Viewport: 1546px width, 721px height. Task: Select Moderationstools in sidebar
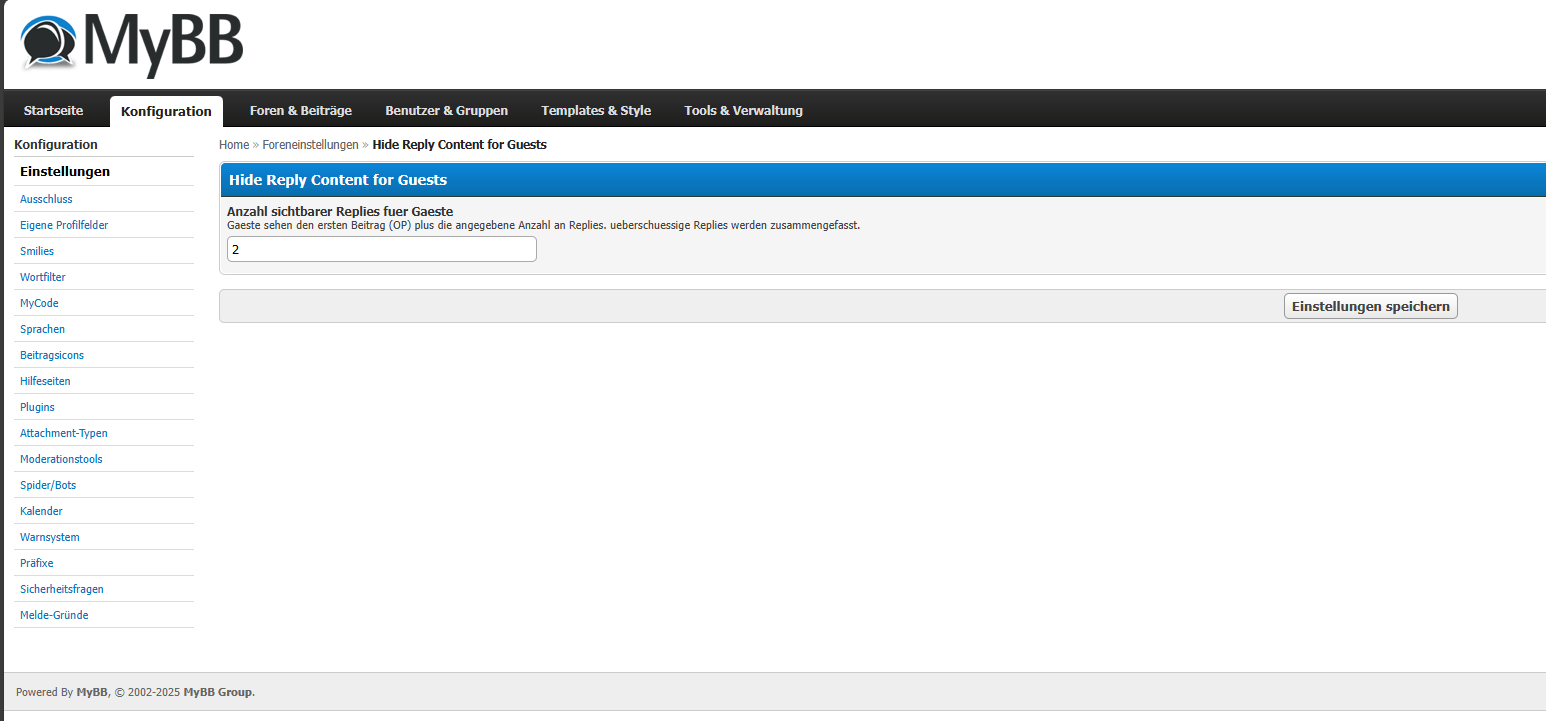(61, 459)
